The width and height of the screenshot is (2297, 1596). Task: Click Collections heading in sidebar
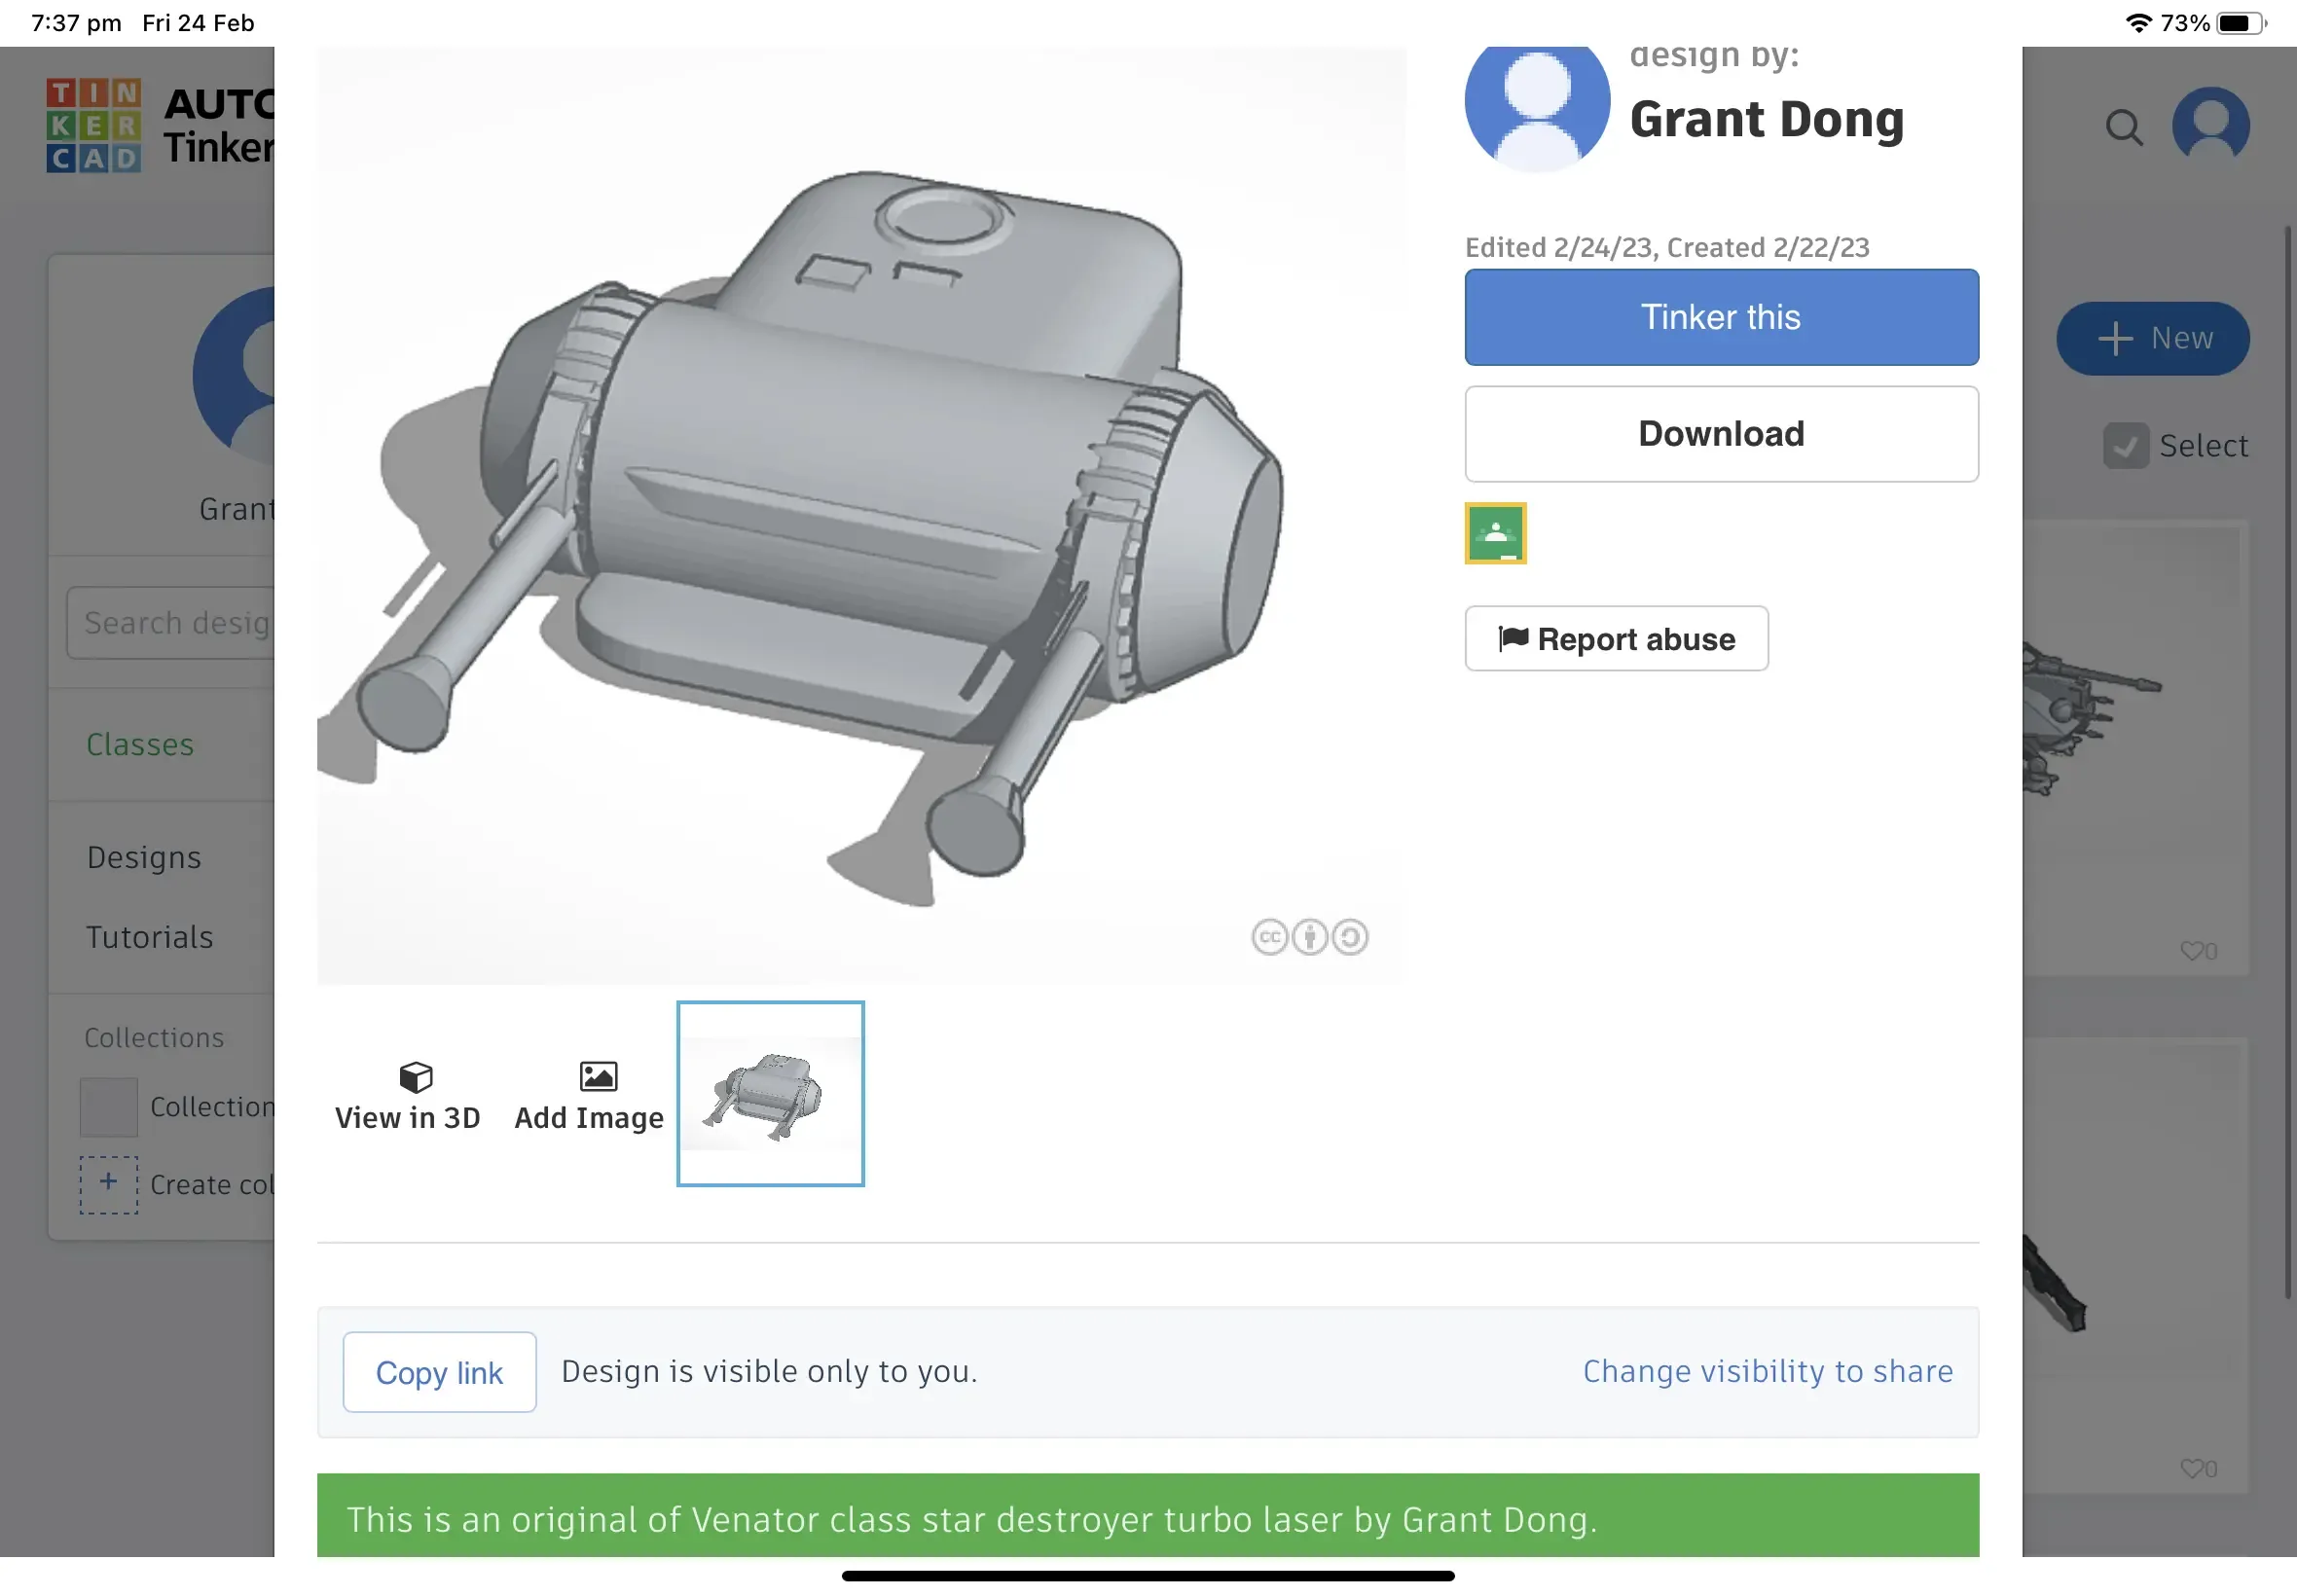(x=154, y=1037)
